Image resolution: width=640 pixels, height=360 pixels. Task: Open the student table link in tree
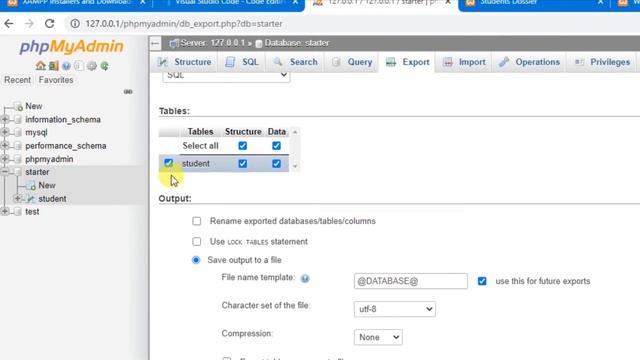tap(52, 199)
